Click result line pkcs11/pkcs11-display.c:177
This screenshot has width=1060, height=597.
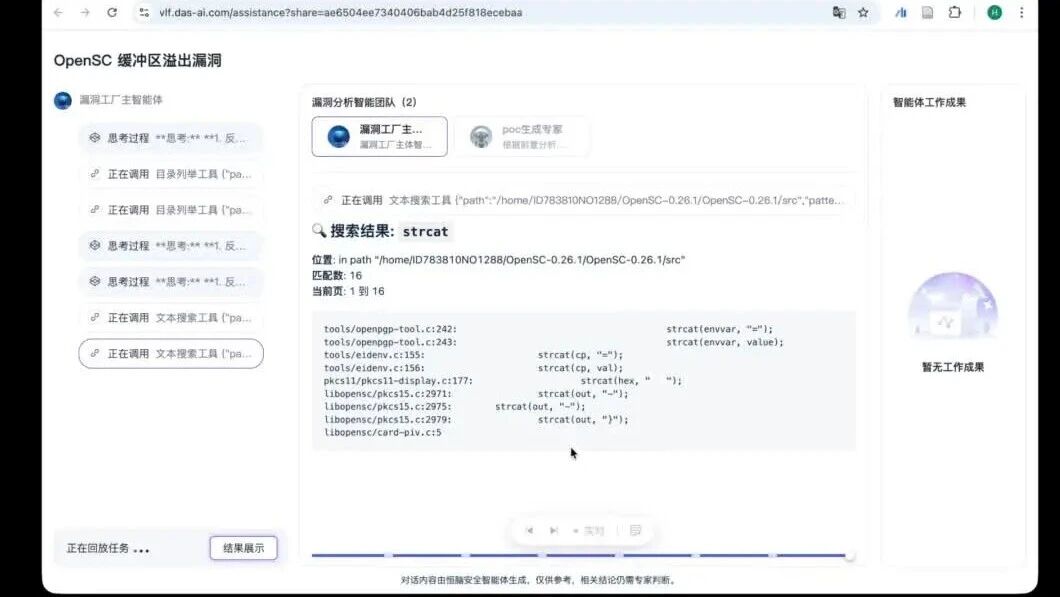[x=503, y=381]
